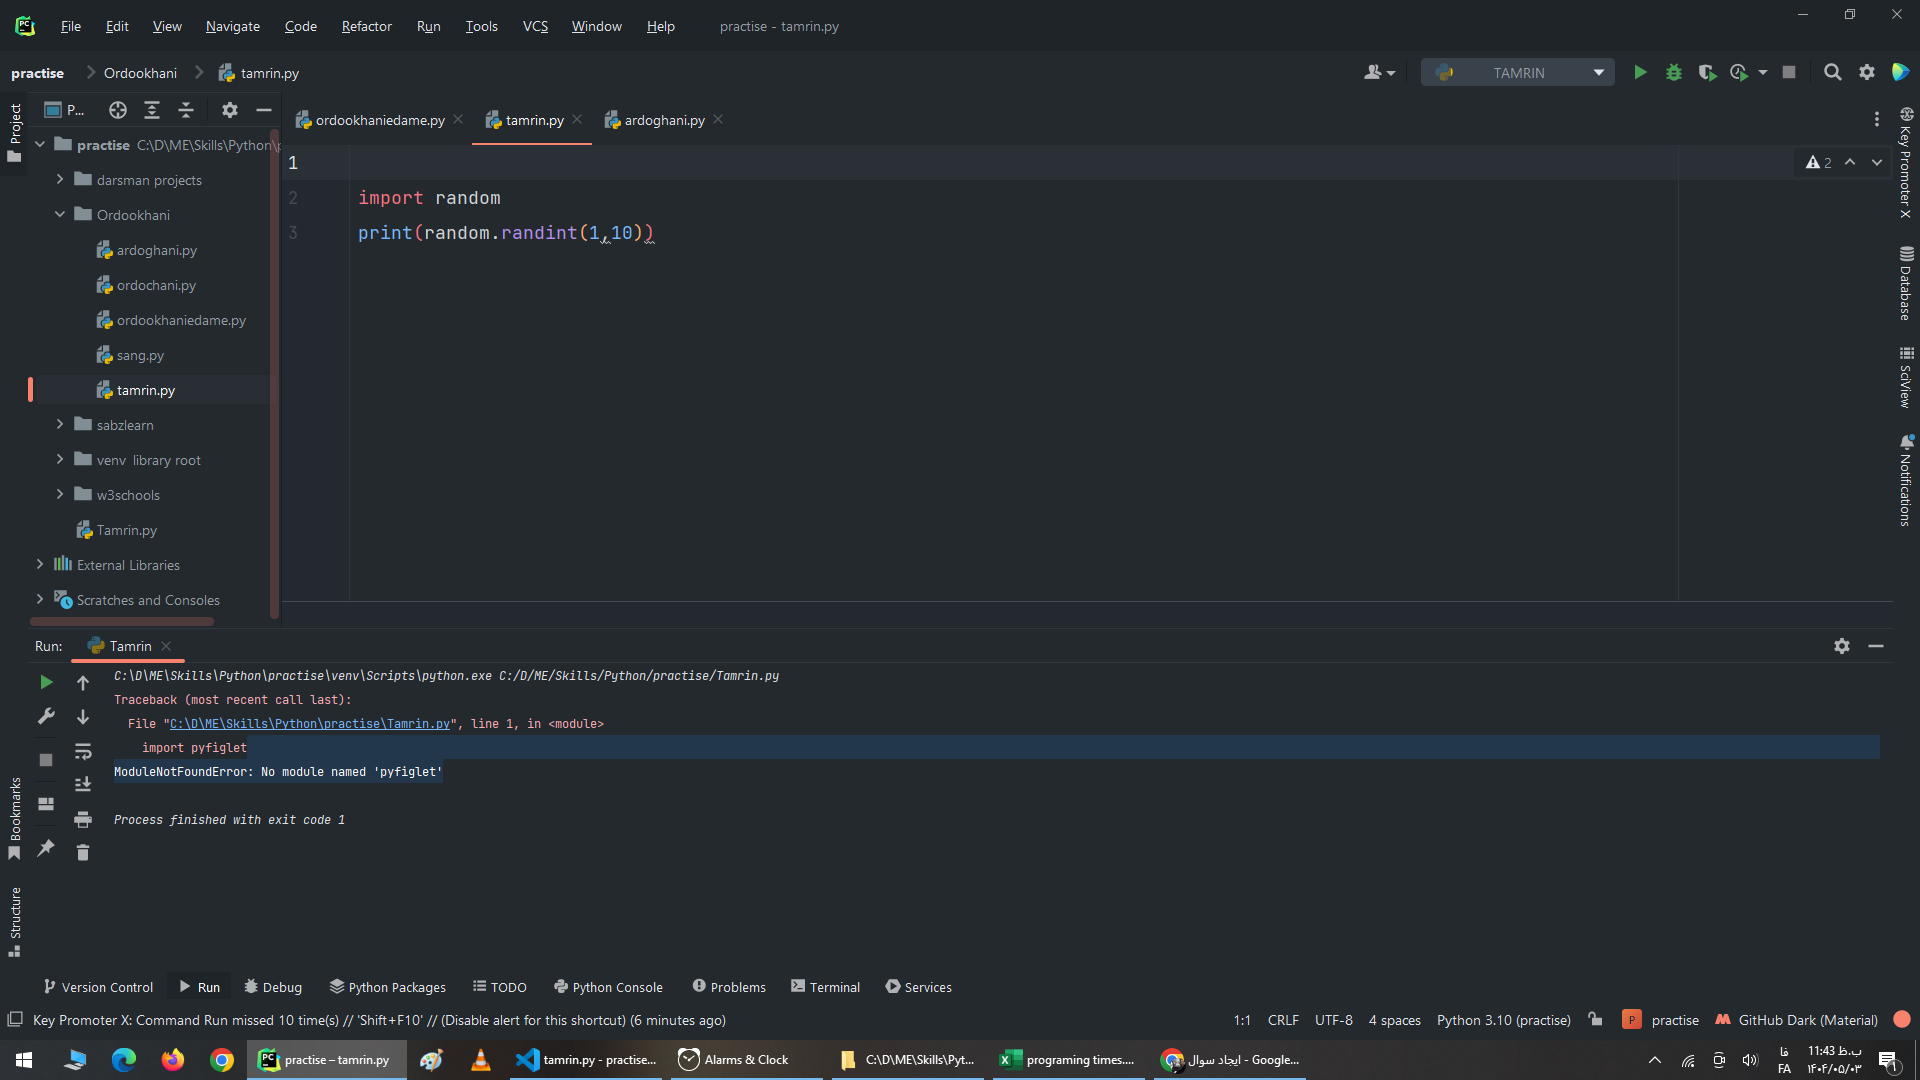Open the Refactor menu
The image size is (1920, 1080).
click(x=366, y=26)
